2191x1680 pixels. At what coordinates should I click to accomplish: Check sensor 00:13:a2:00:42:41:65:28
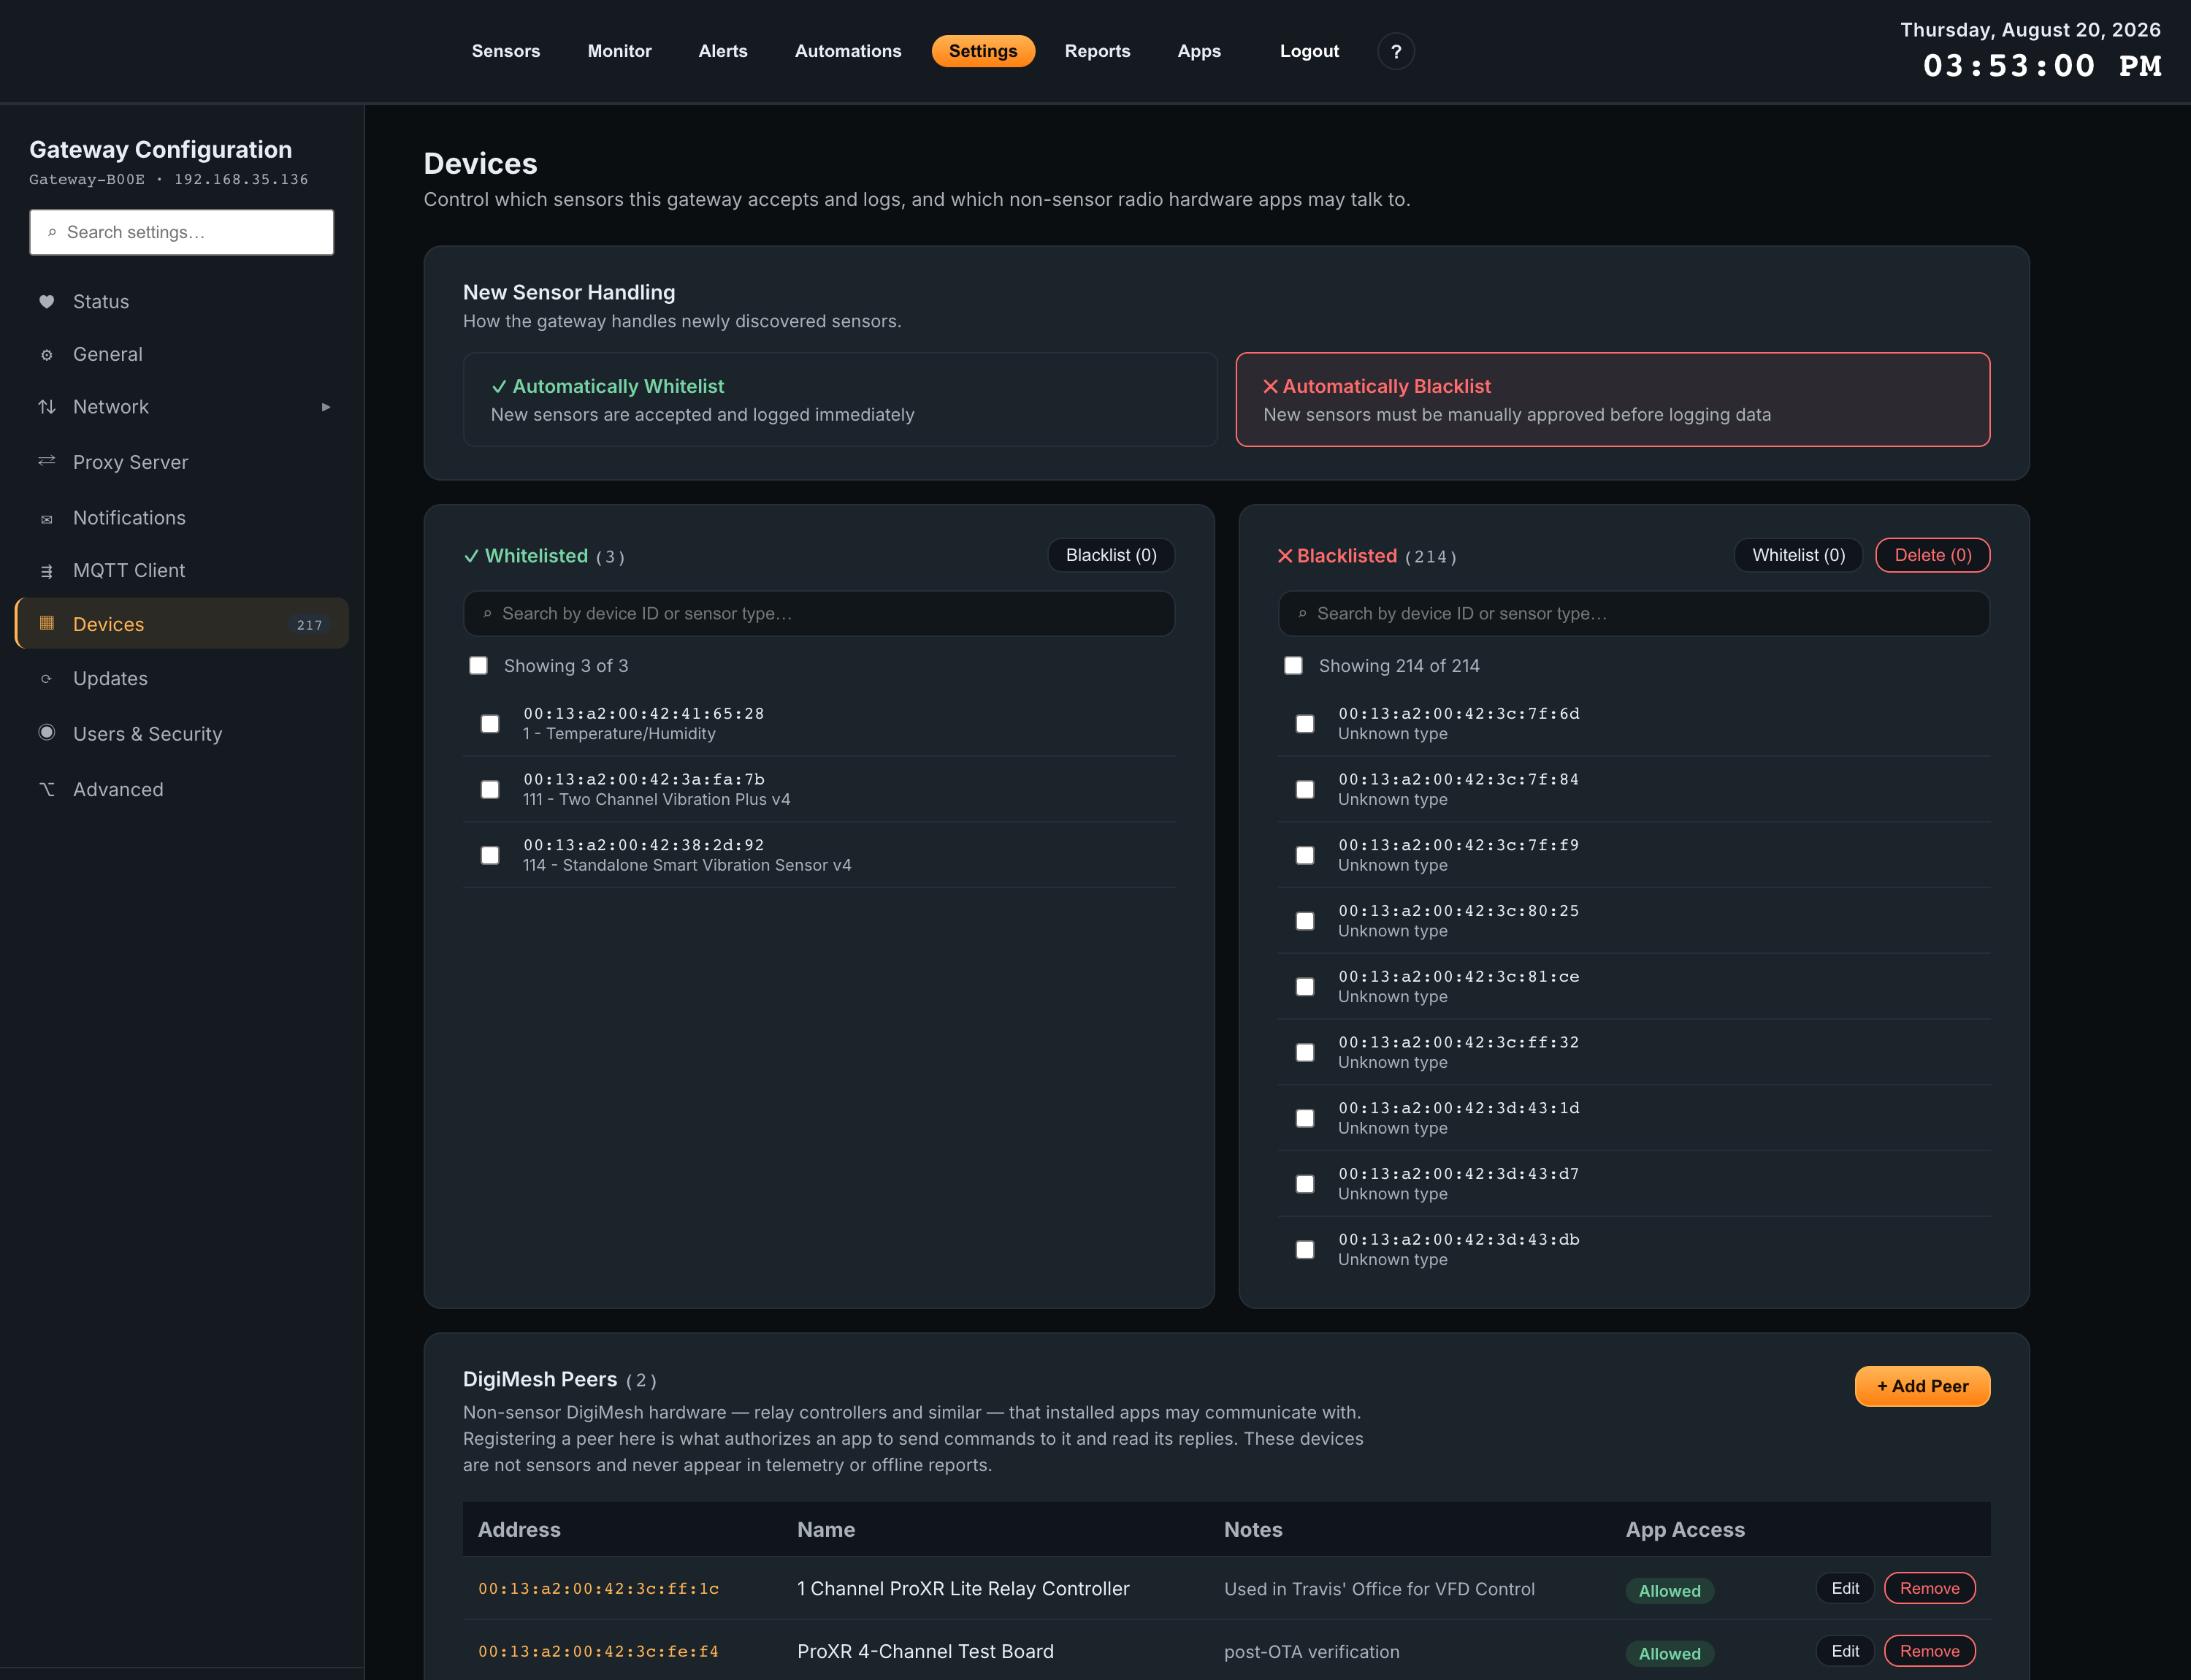[x=490, y=723]
